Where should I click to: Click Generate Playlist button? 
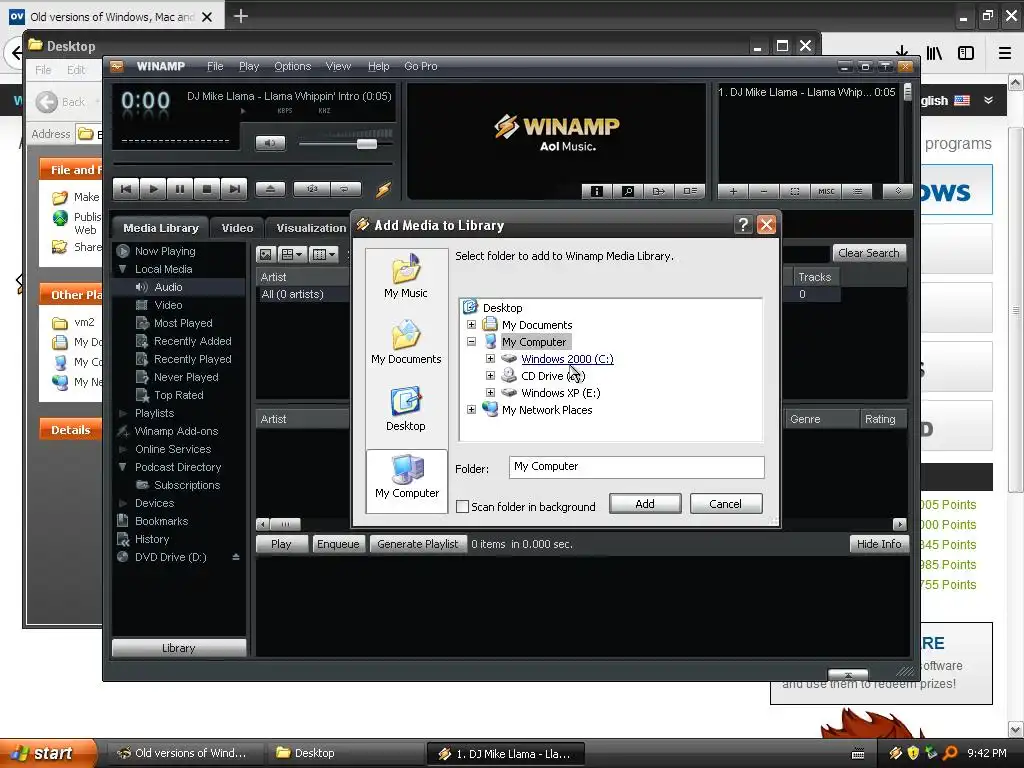click(417, 544)
